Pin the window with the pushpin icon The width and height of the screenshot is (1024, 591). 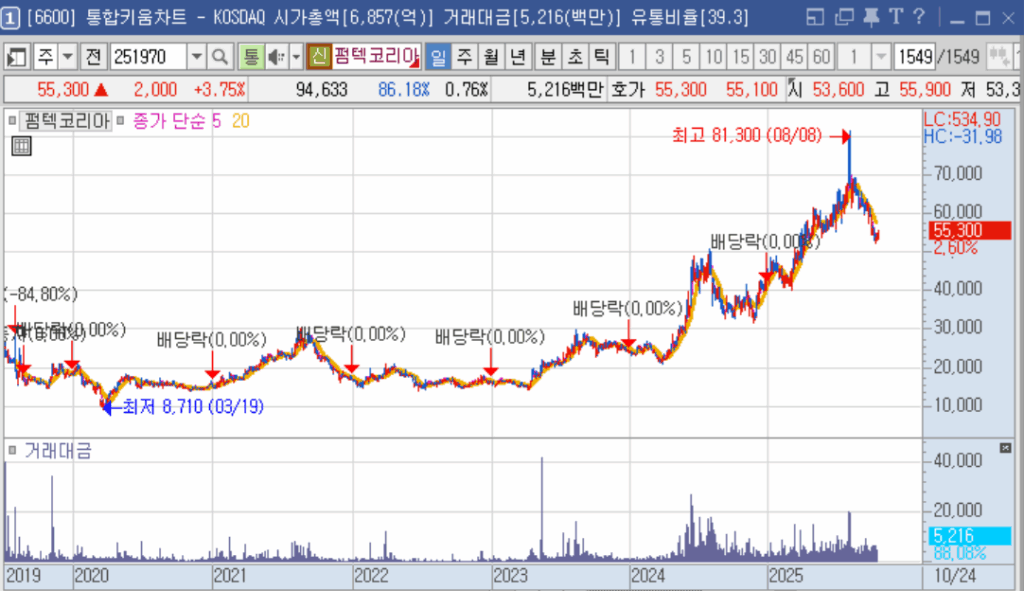(x=871, y=16)
